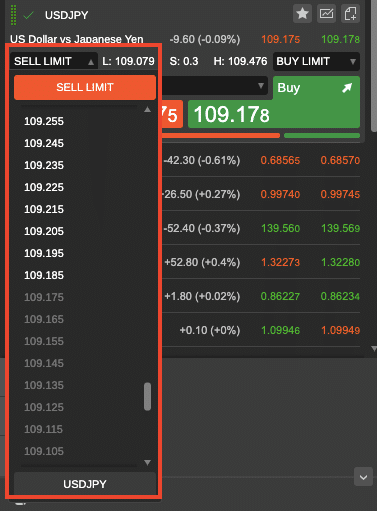377x511 pixels.
Task: Click the low value L: 109.079
Action: tap(128, 61)
